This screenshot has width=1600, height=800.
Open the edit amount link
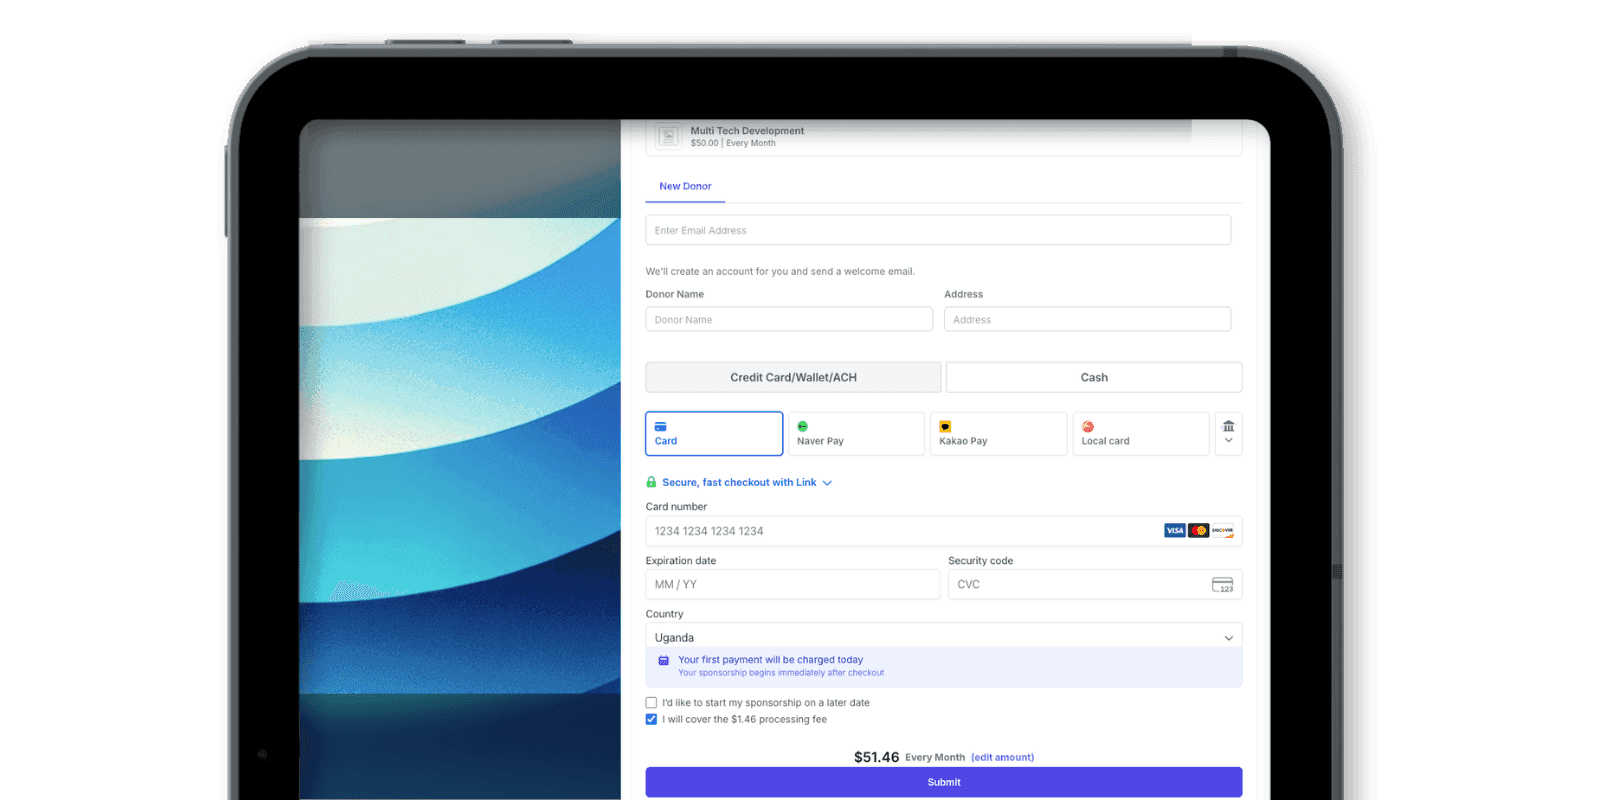(1002, 757)
